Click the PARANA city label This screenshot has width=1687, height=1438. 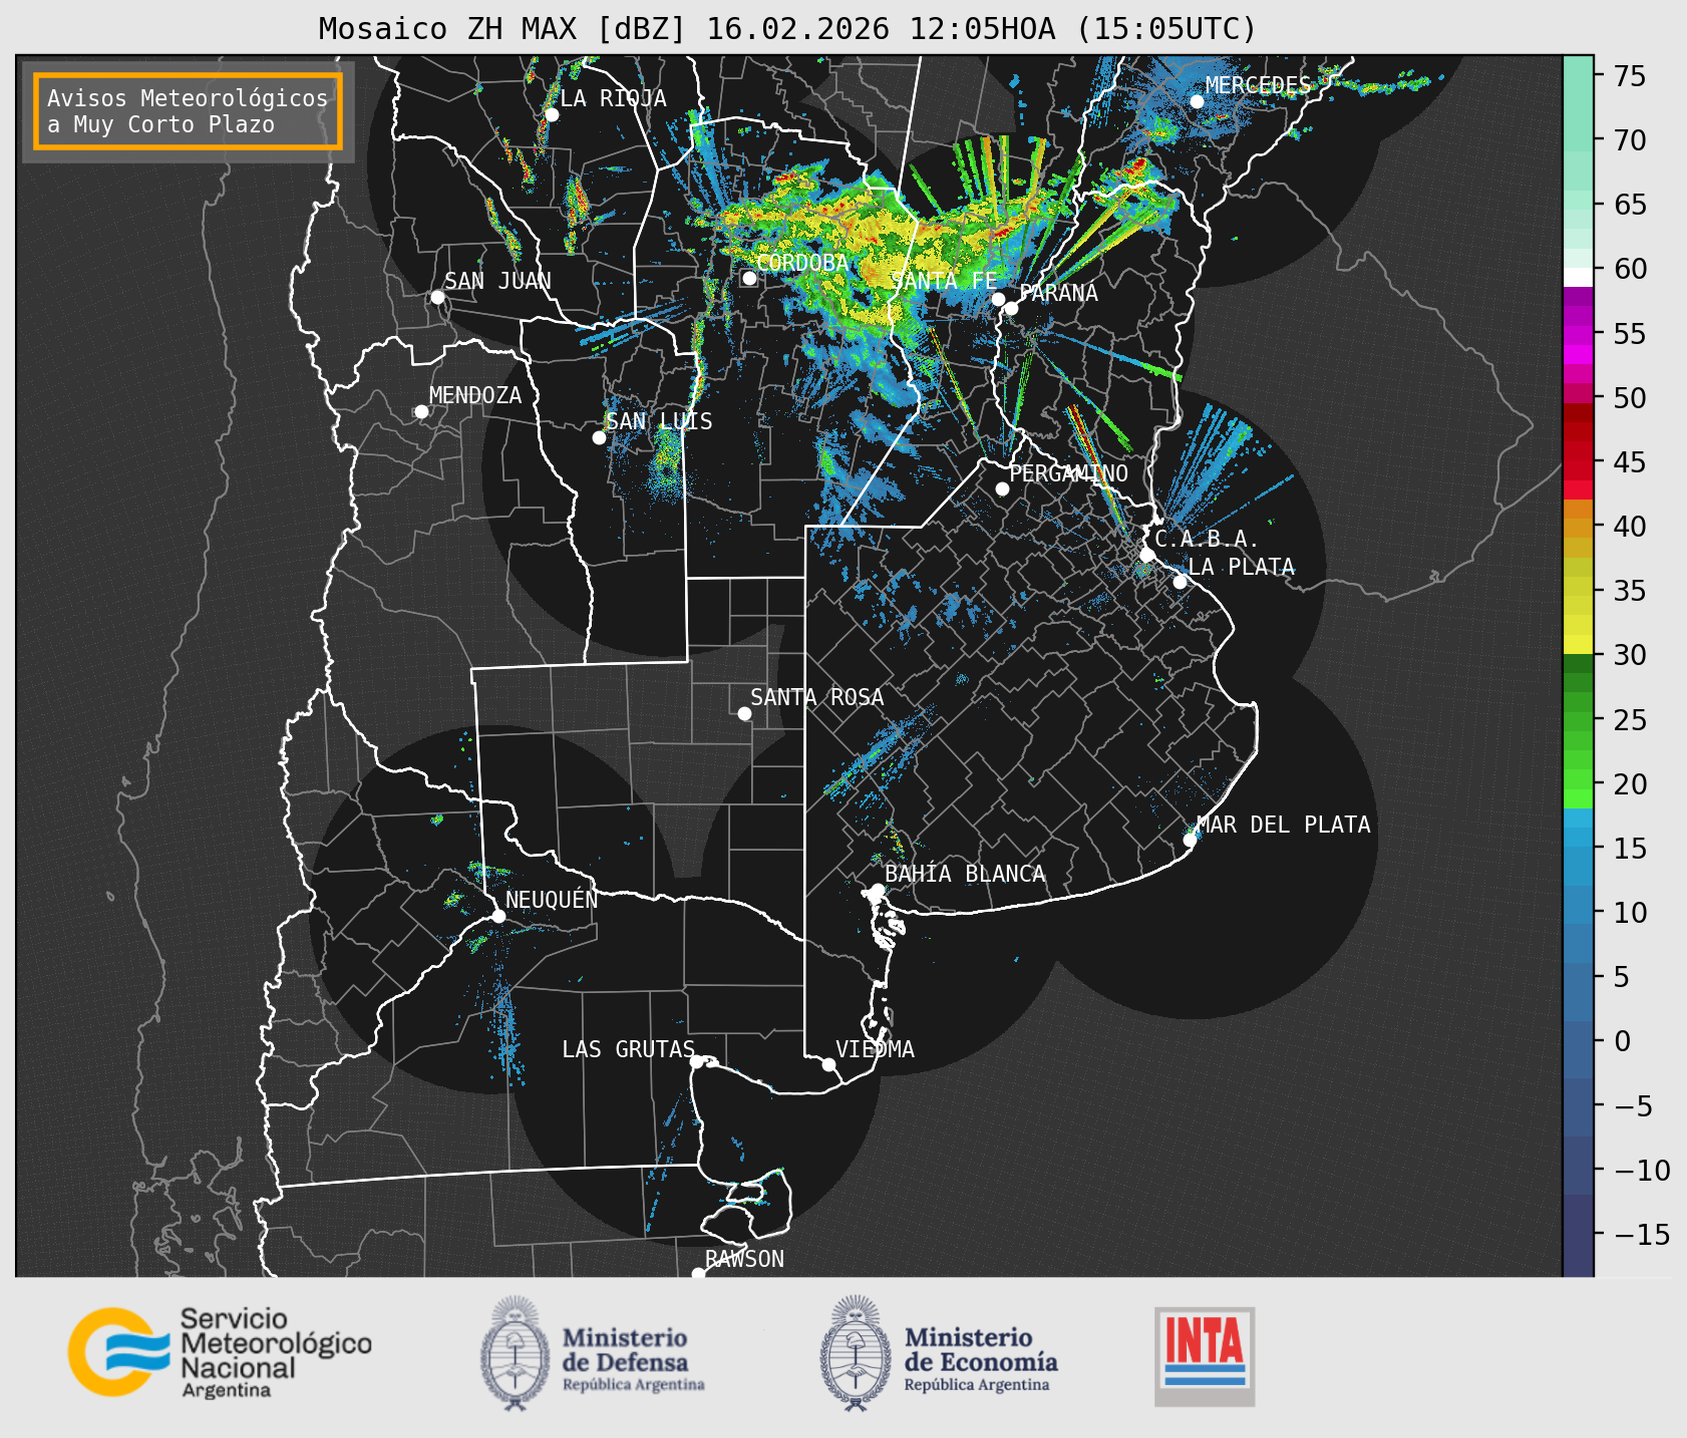1058,293
